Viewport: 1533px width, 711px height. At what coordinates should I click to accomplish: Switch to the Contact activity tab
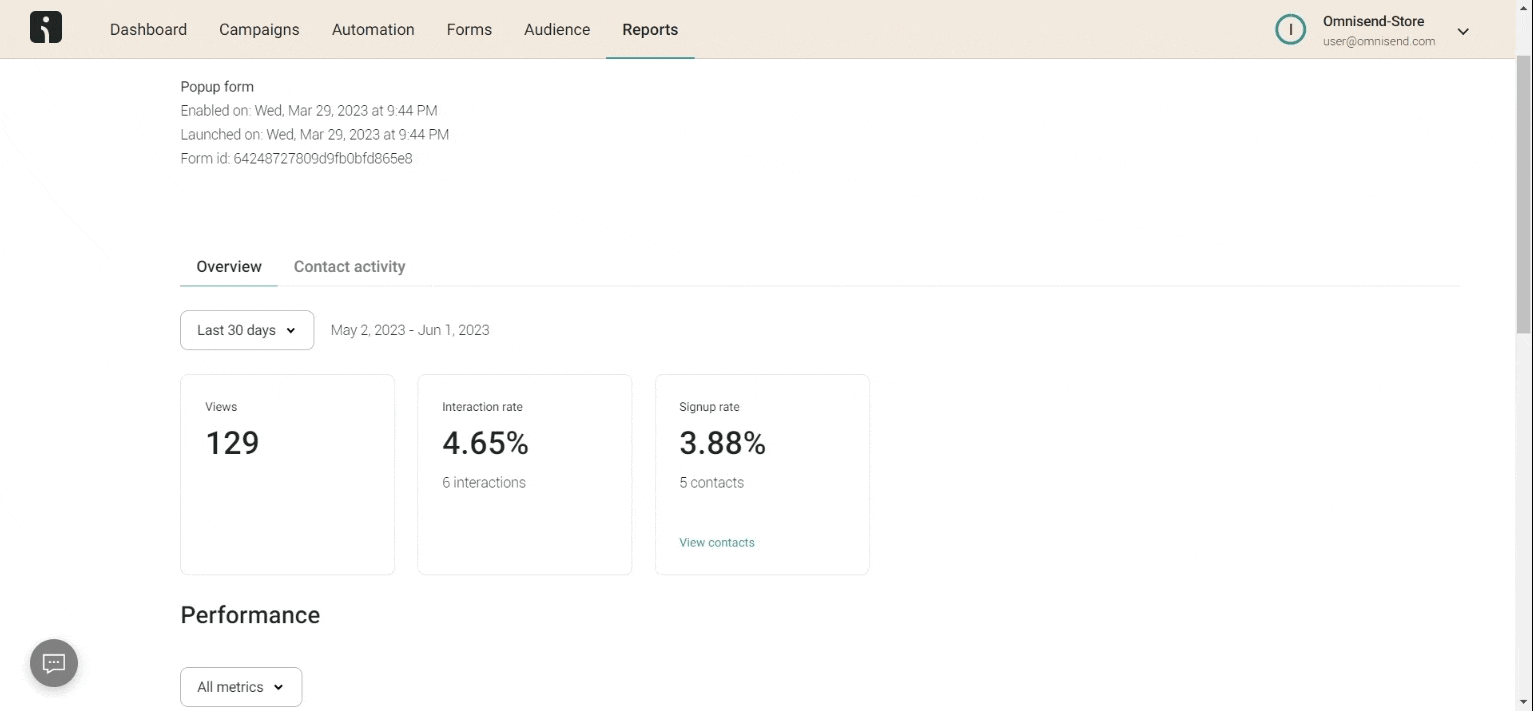349,267
